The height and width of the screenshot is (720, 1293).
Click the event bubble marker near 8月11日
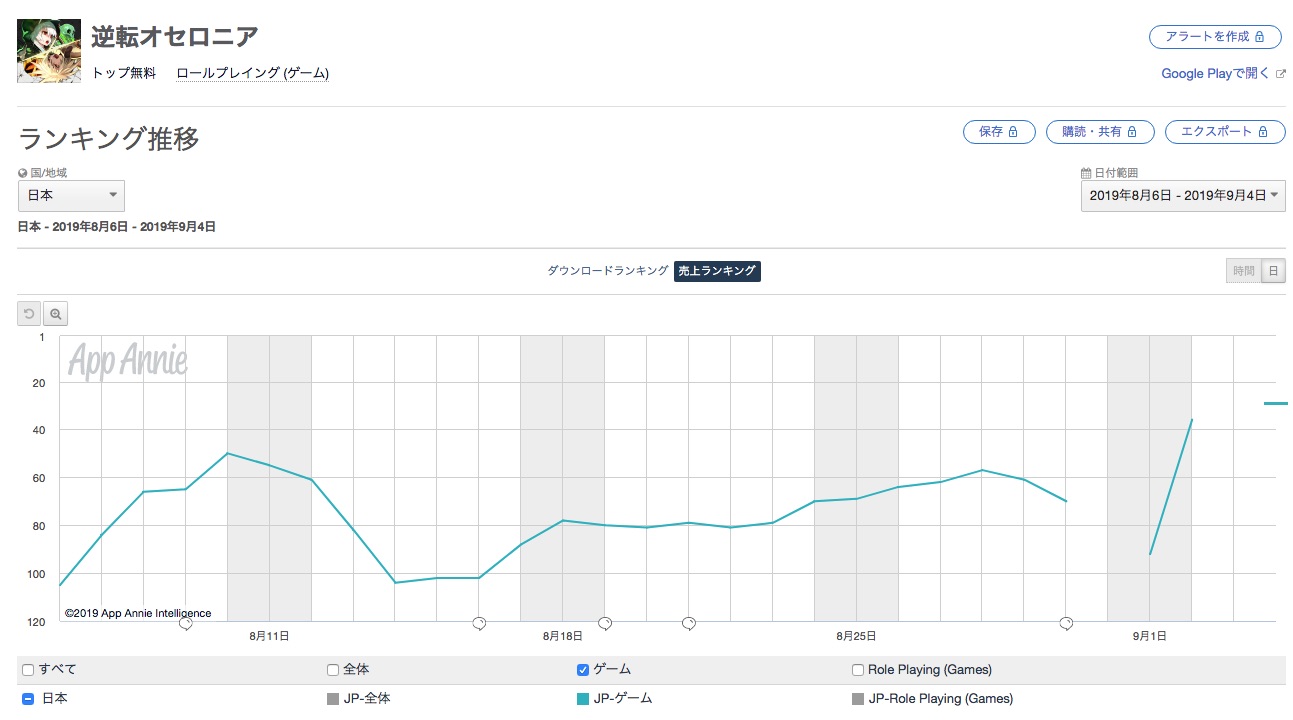tap(185, 623)
